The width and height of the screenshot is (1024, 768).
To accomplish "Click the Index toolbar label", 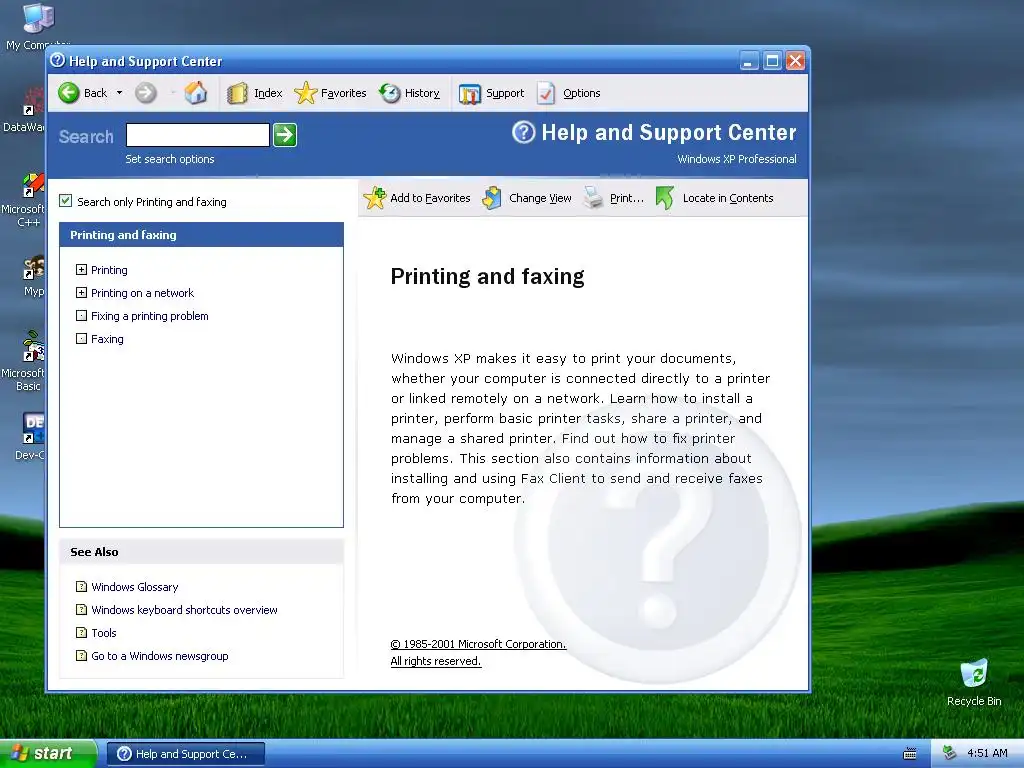I will point(268,93).
